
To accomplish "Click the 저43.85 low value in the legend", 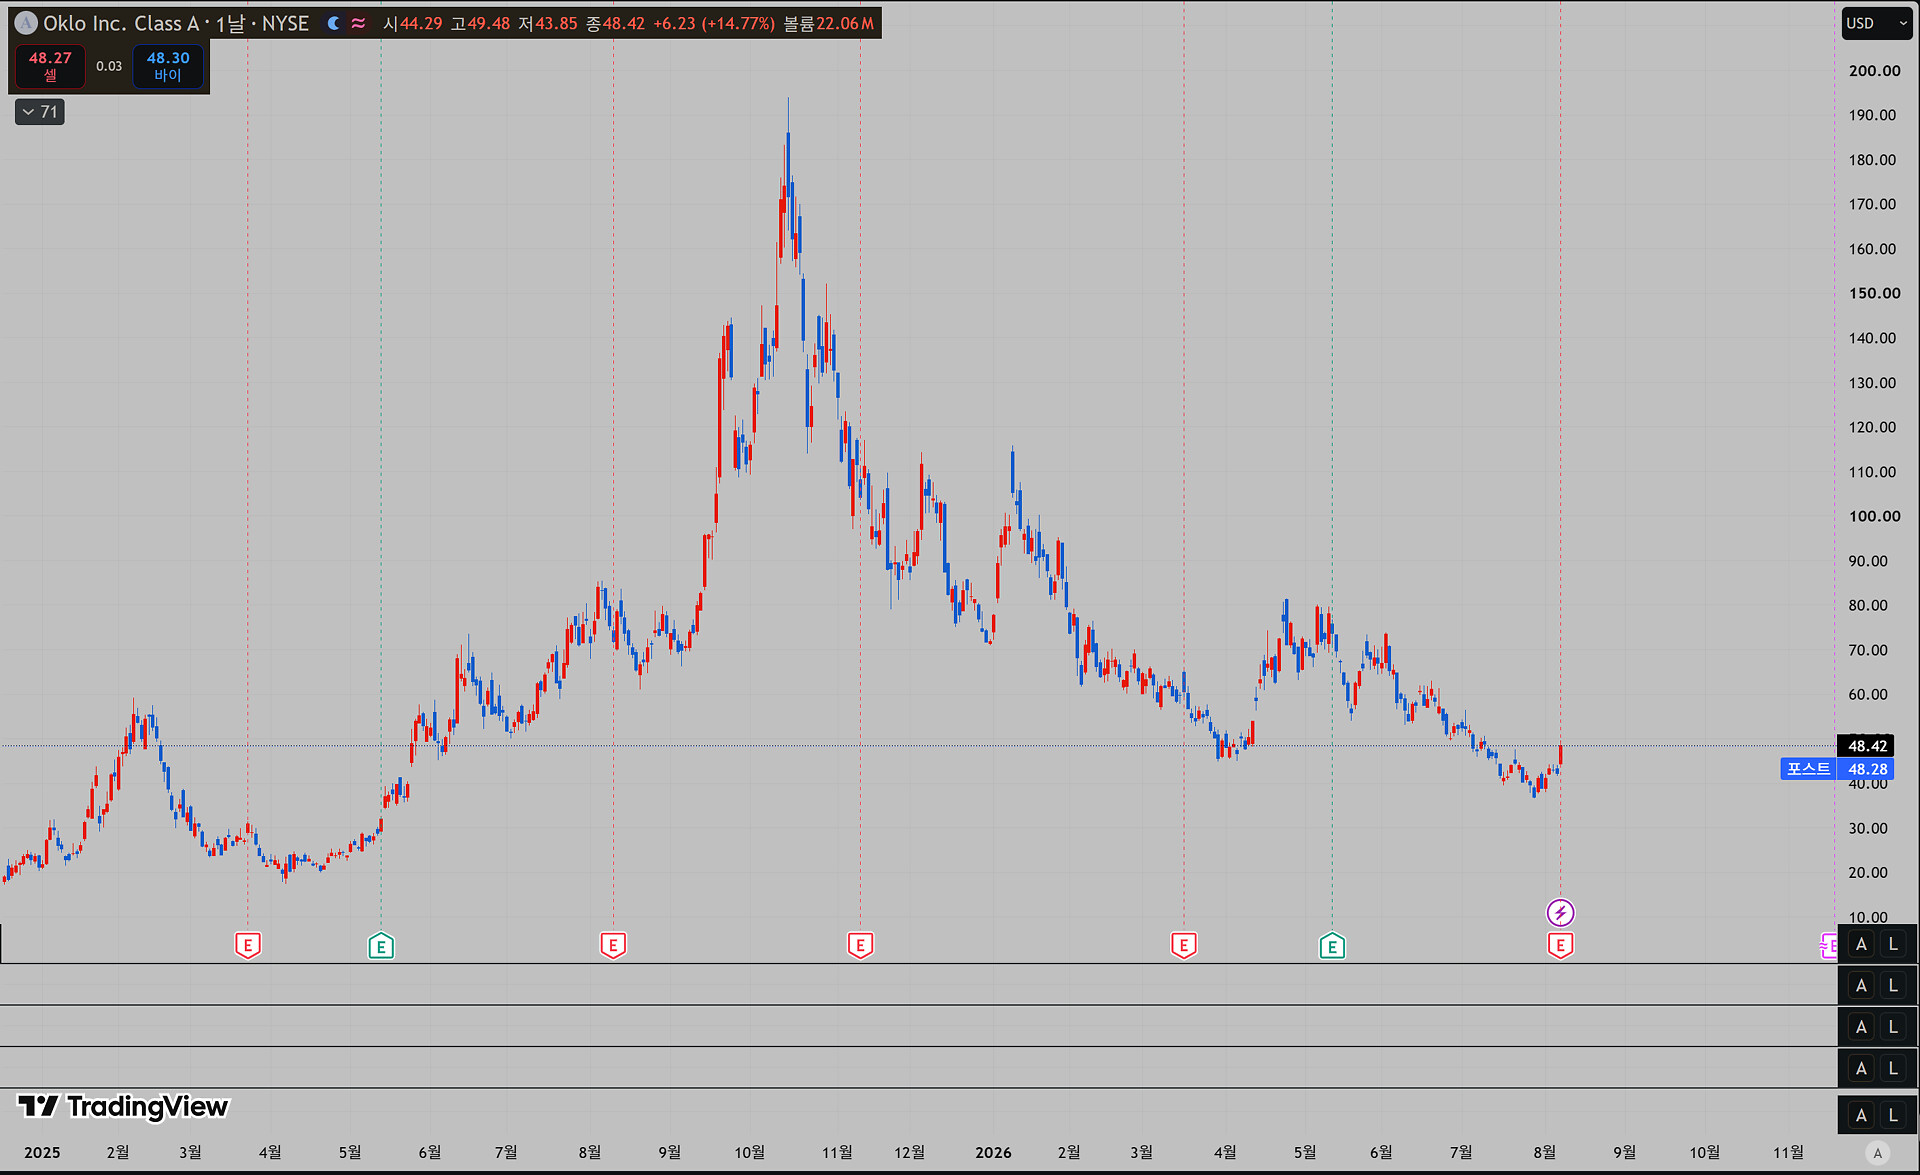I will tap(548, 23).
